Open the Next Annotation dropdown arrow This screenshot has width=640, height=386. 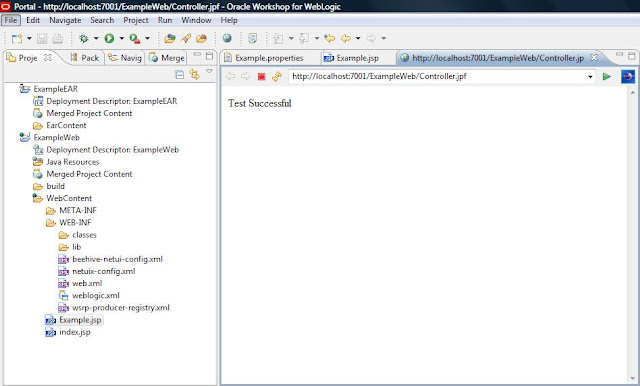tap(291, 38)
